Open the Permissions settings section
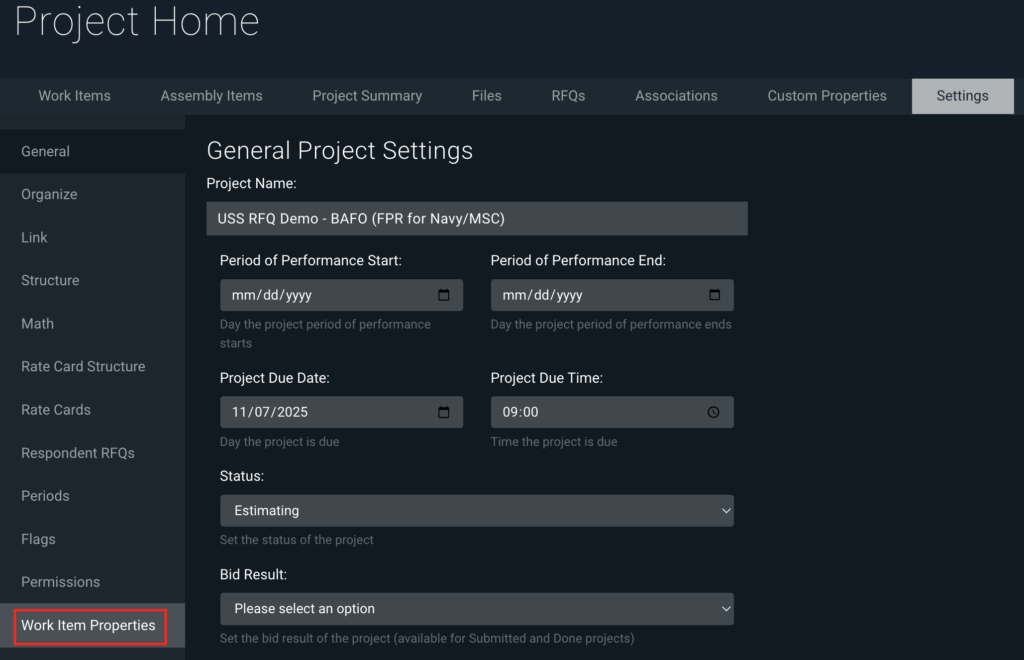 tap(61, 582)
